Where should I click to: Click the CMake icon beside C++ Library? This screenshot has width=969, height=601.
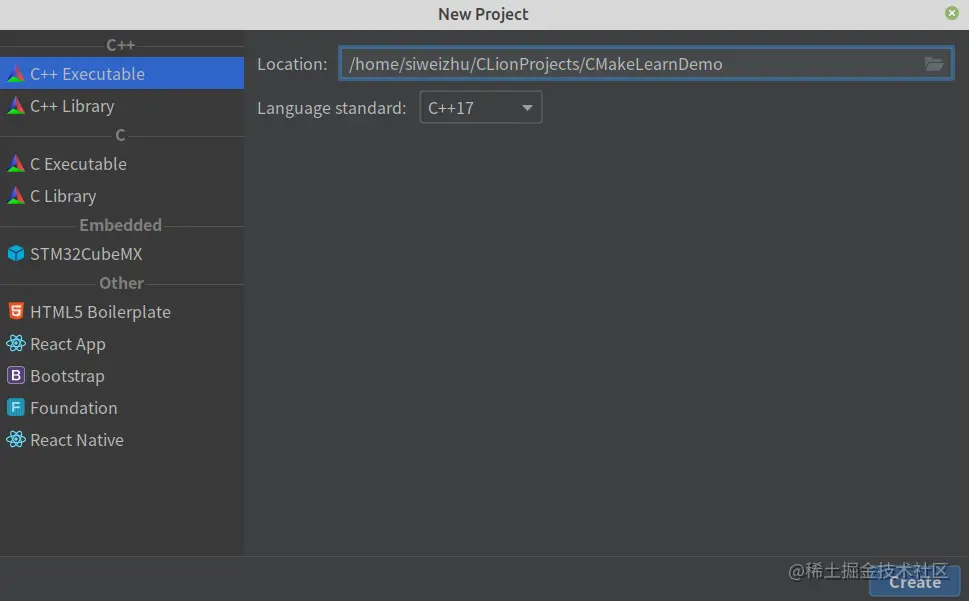tap(15, 106)
